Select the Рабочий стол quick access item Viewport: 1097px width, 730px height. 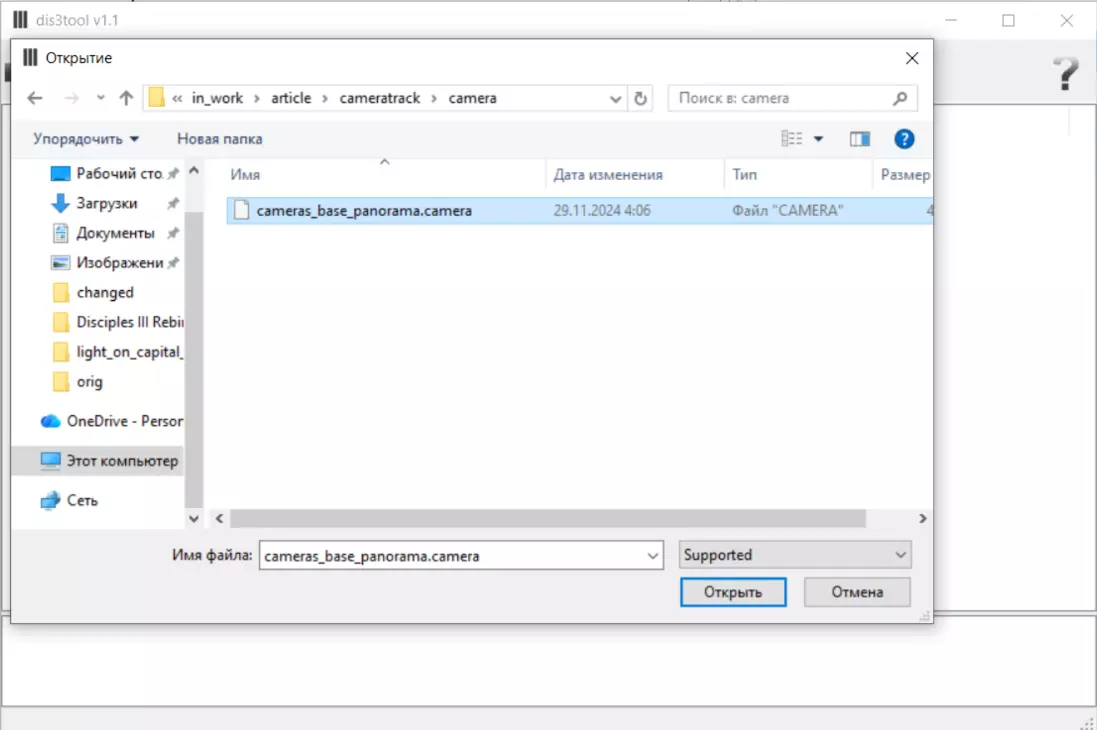(114, 174)
